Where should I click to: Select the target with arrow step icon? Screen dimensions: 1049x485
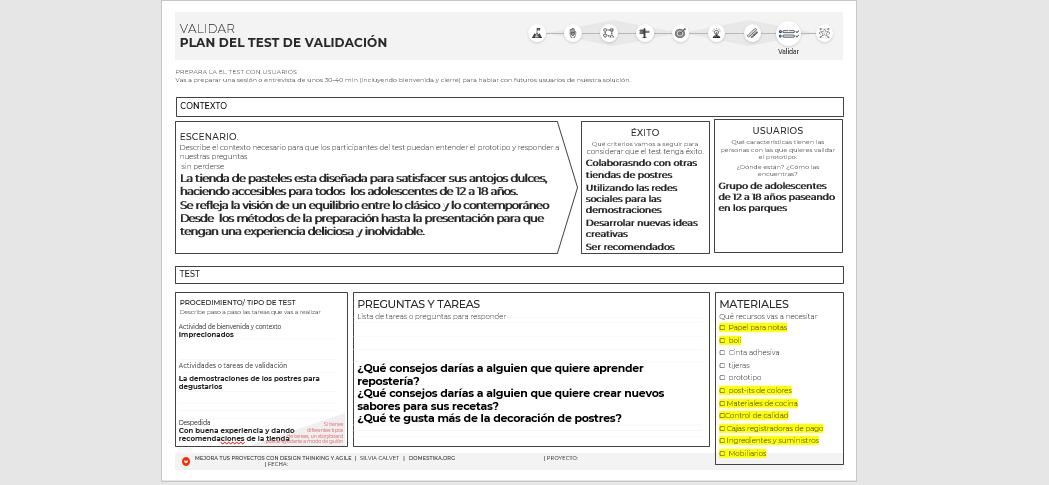click(680, 33)
